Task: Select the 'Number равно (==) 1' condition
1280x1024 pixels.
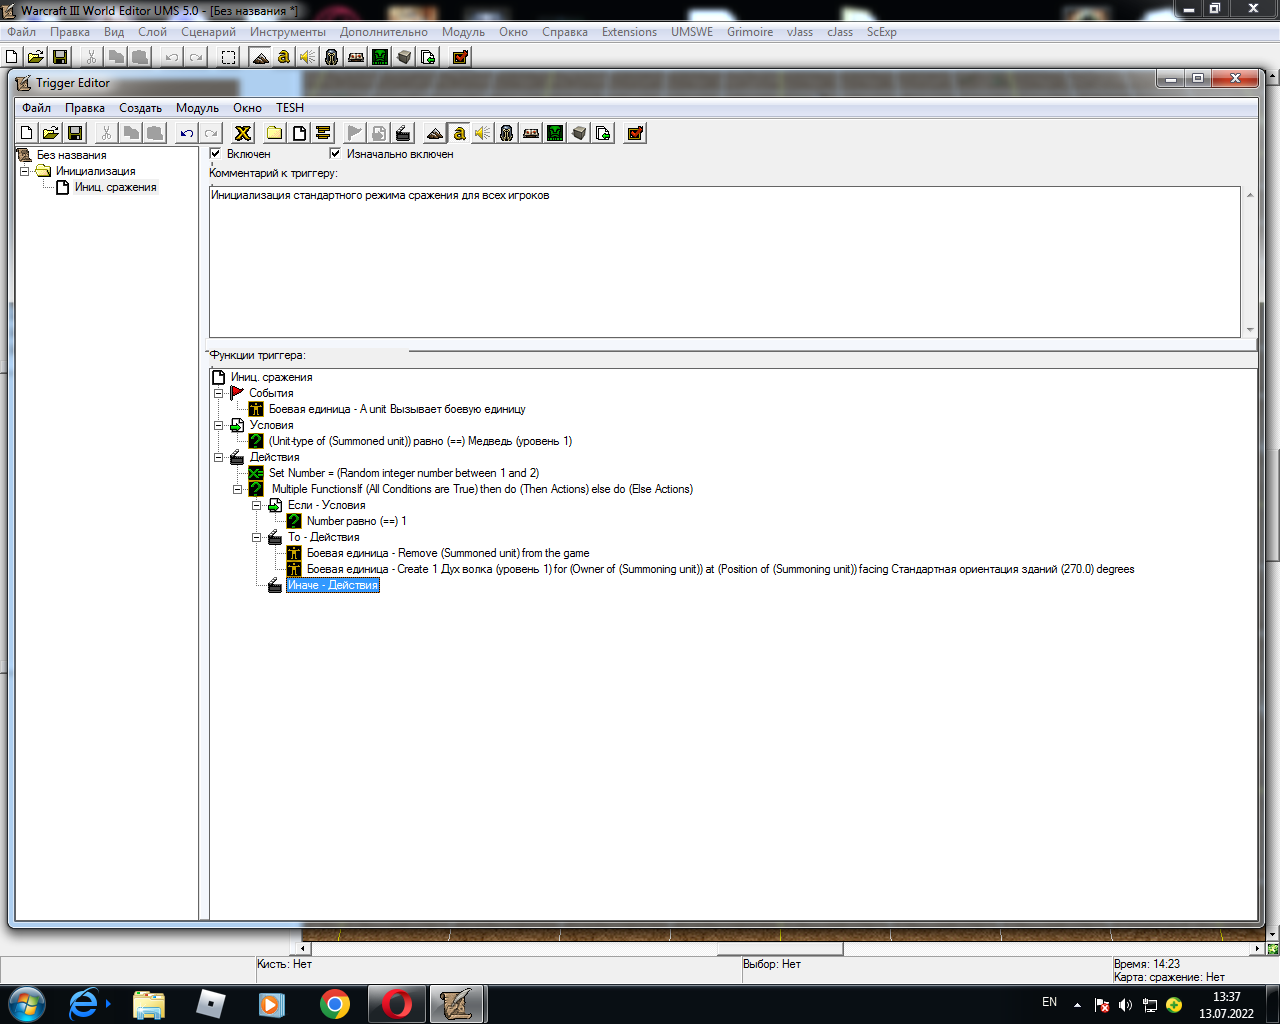Action: [x=356, y=521]
